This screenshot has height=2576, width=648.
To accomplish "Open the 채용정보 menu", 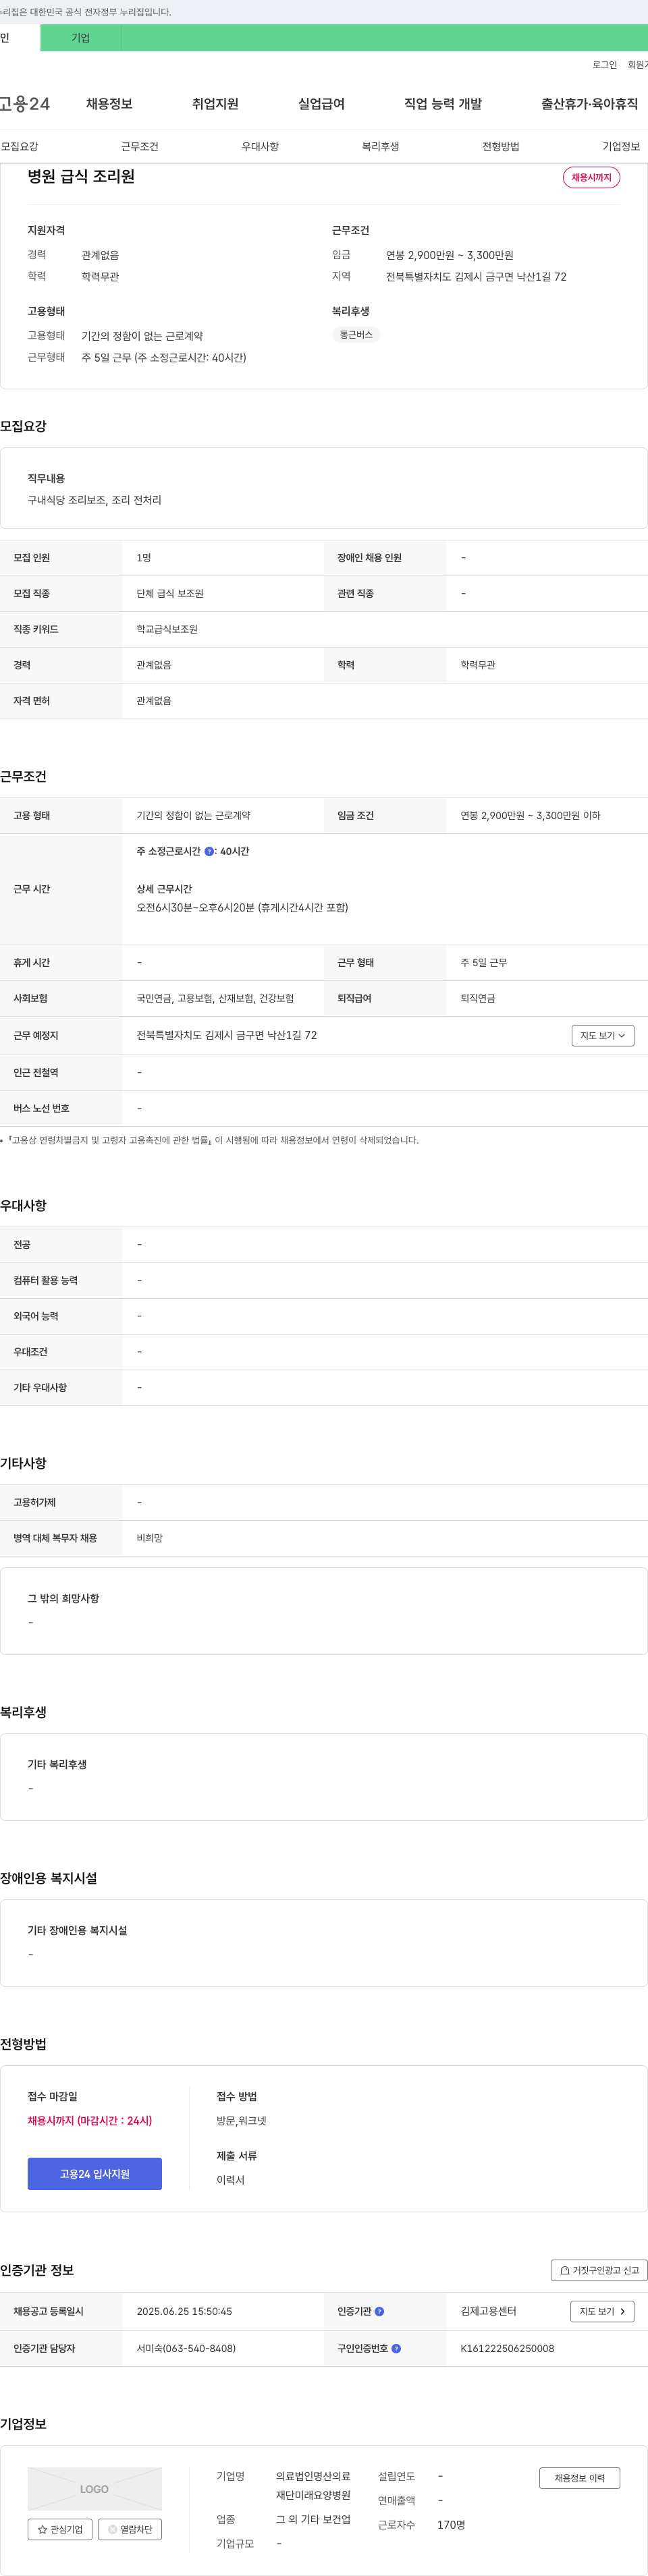I will pos(109,104).
